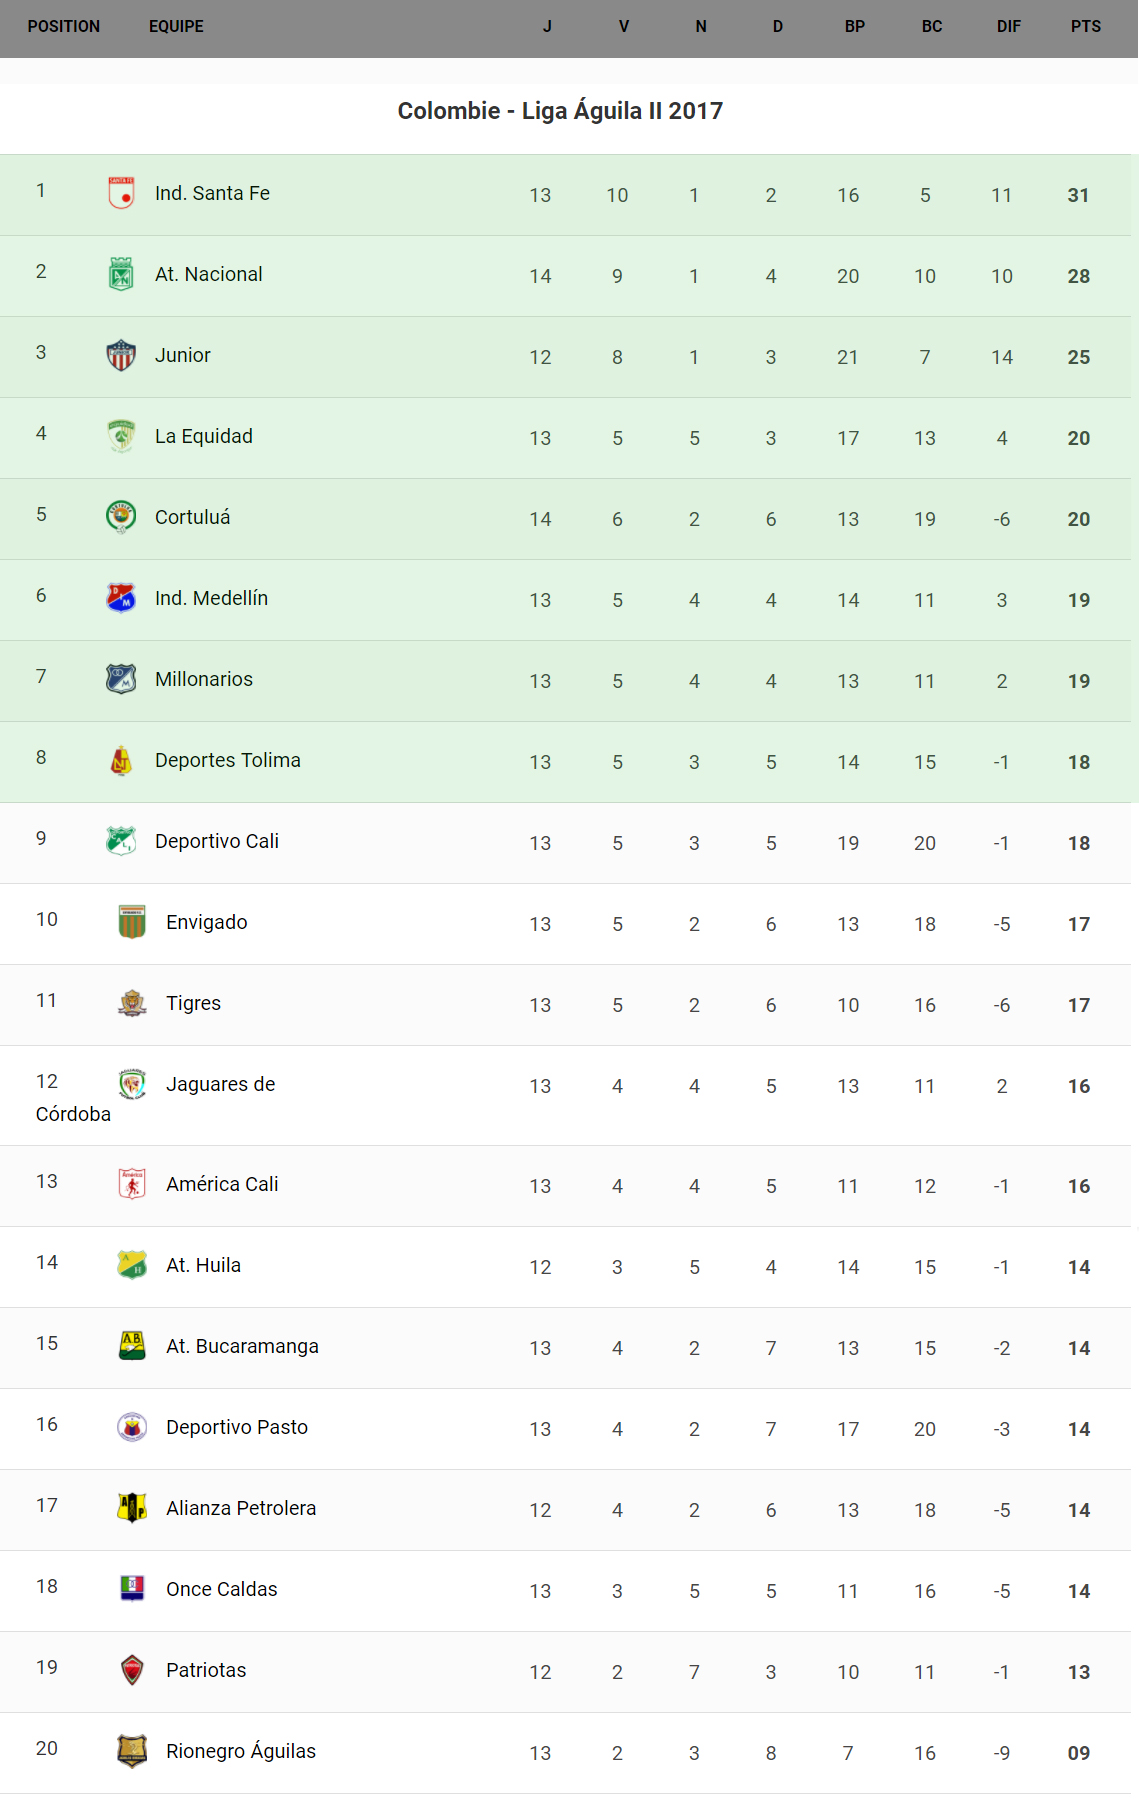1139x1799 pixels.
Task: Click the PTS column header
Action: tap(1085, 27)
